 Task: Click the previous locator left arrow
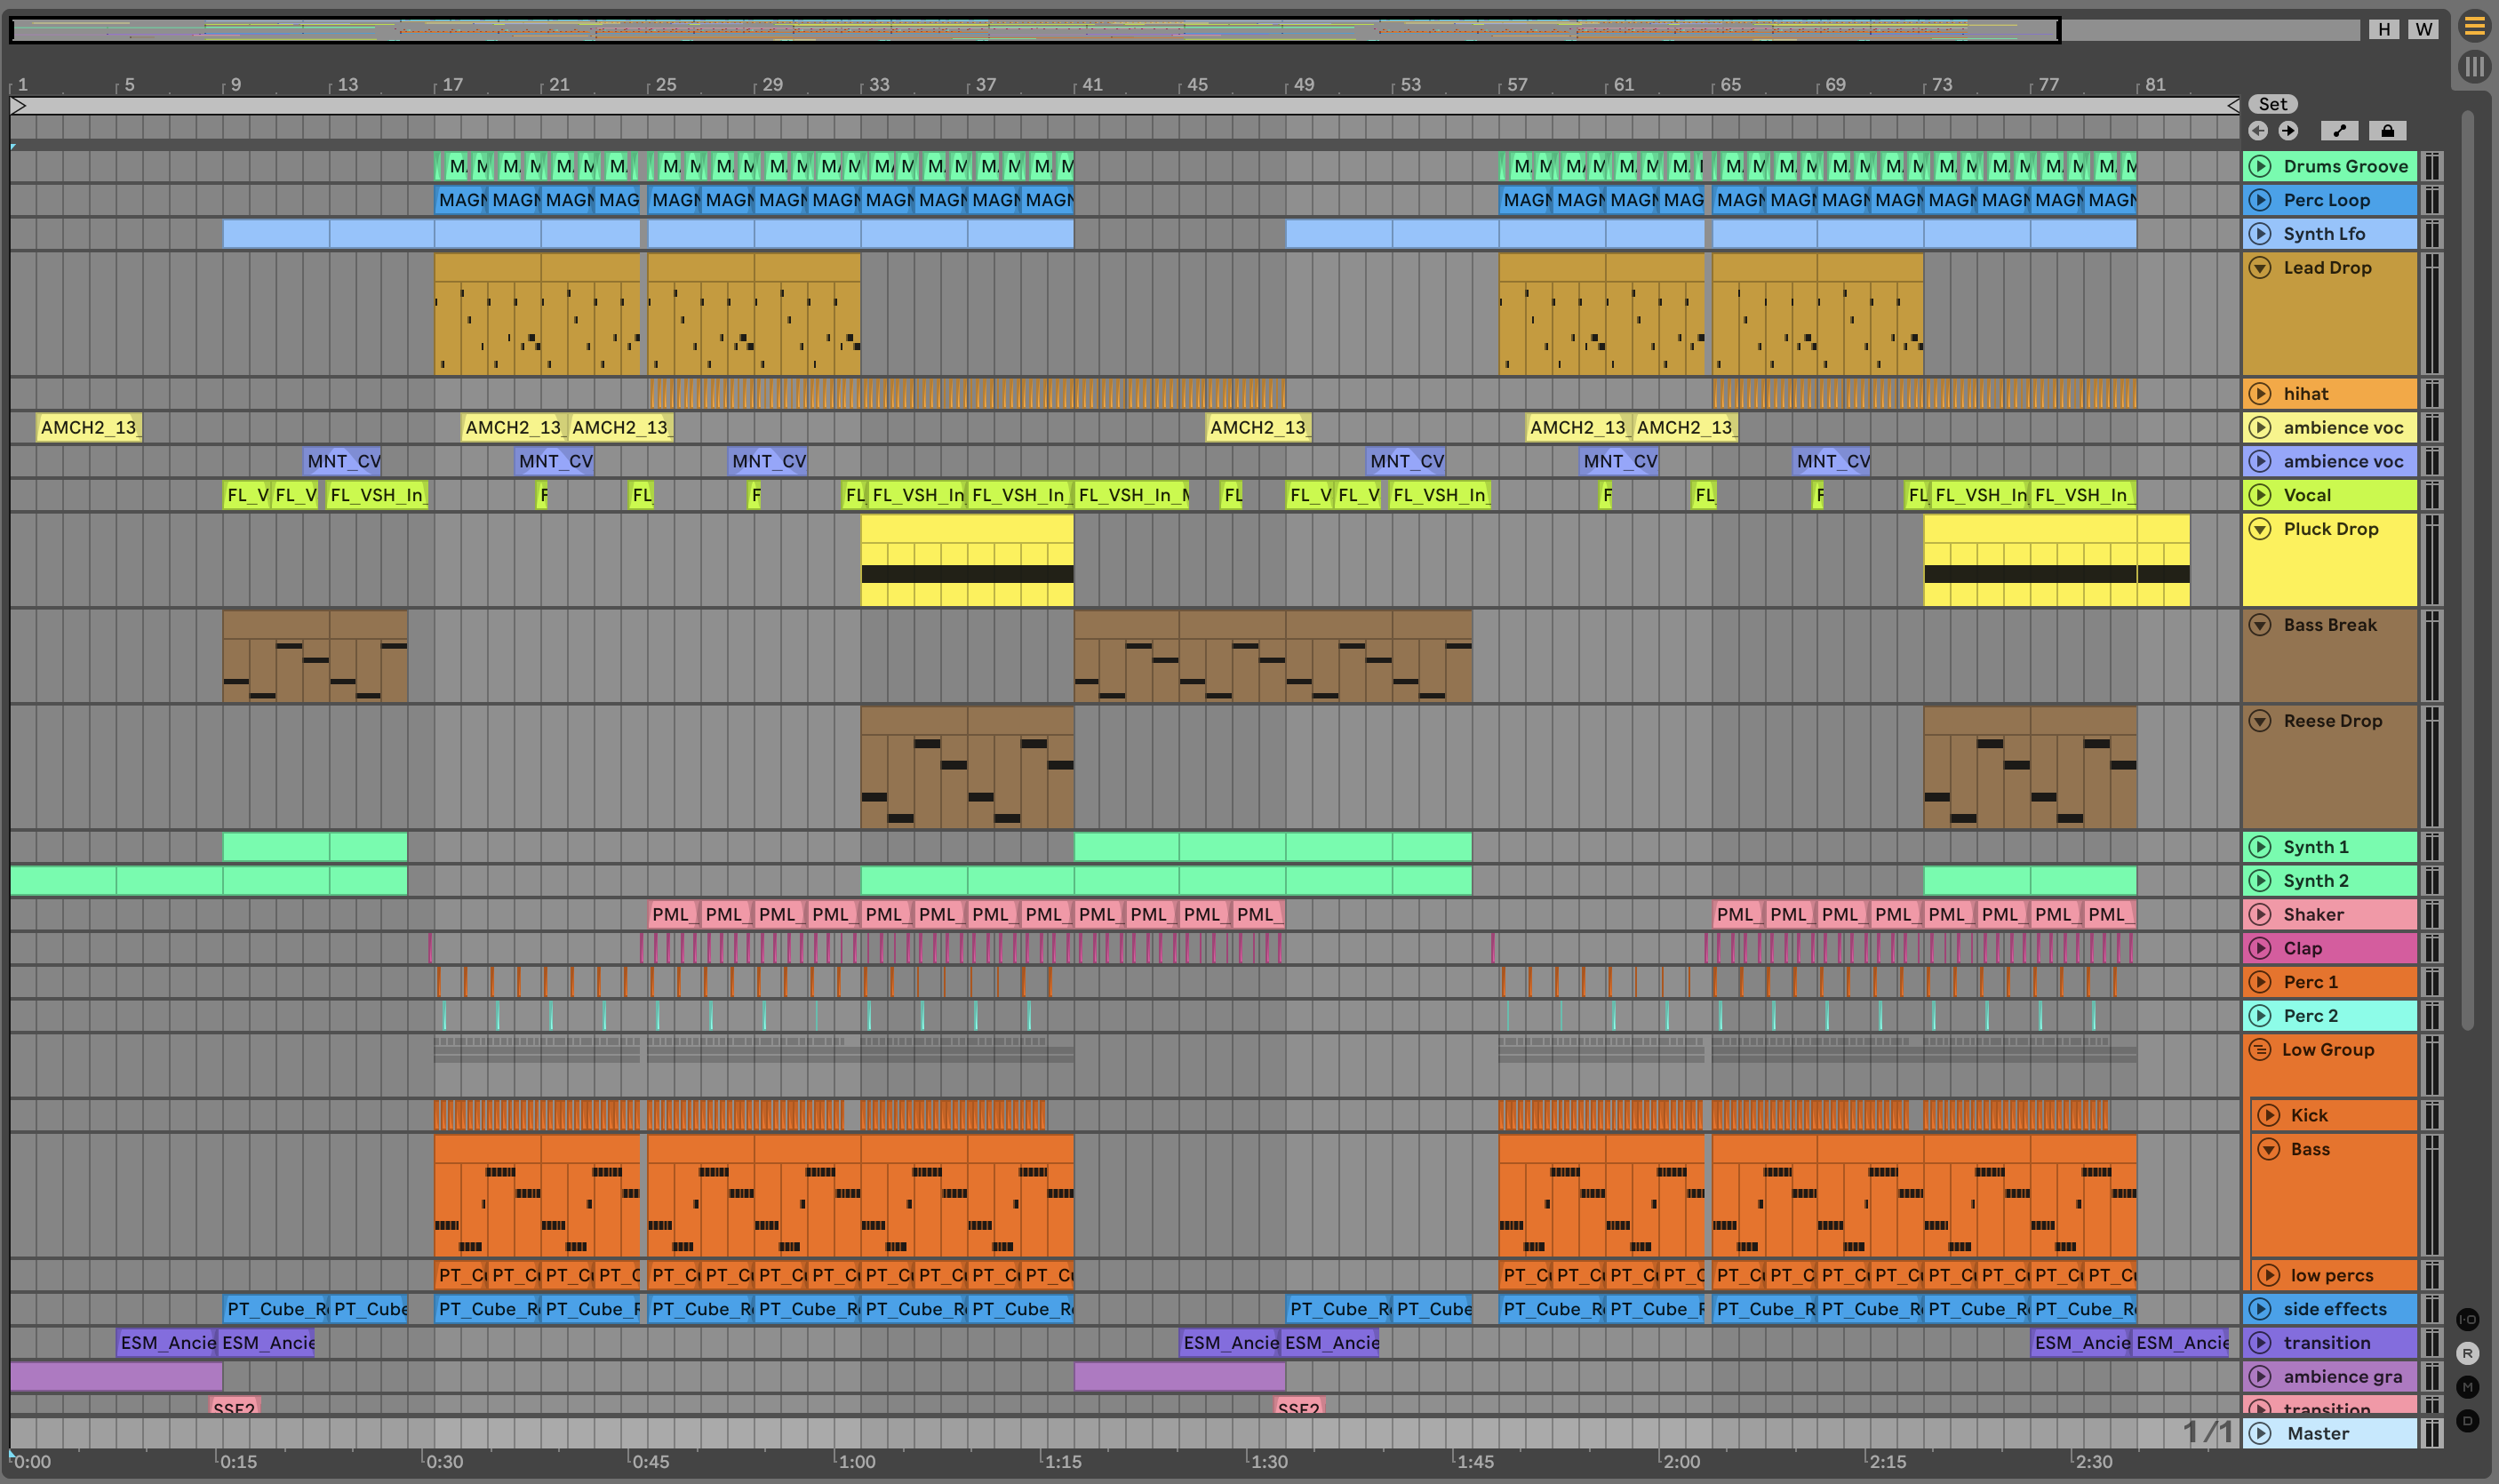pos(2257,131)
